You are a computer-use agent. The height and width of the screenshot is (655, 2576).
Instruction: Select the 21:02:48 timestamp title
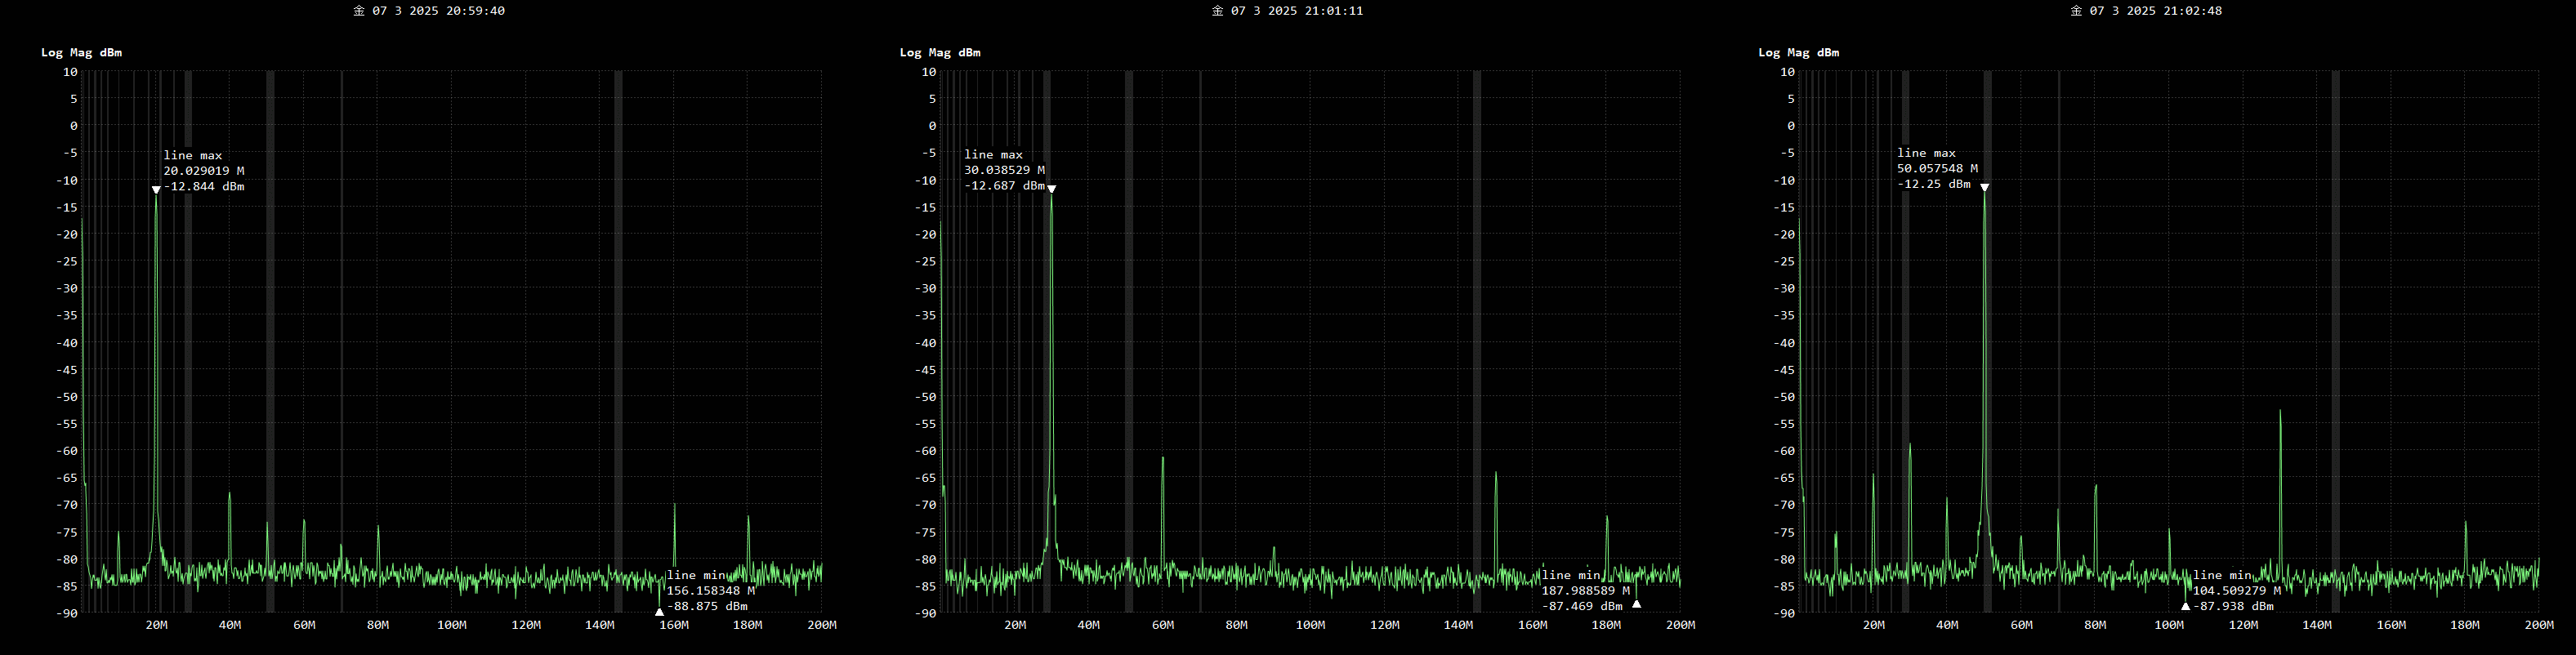pos(2146,11)
